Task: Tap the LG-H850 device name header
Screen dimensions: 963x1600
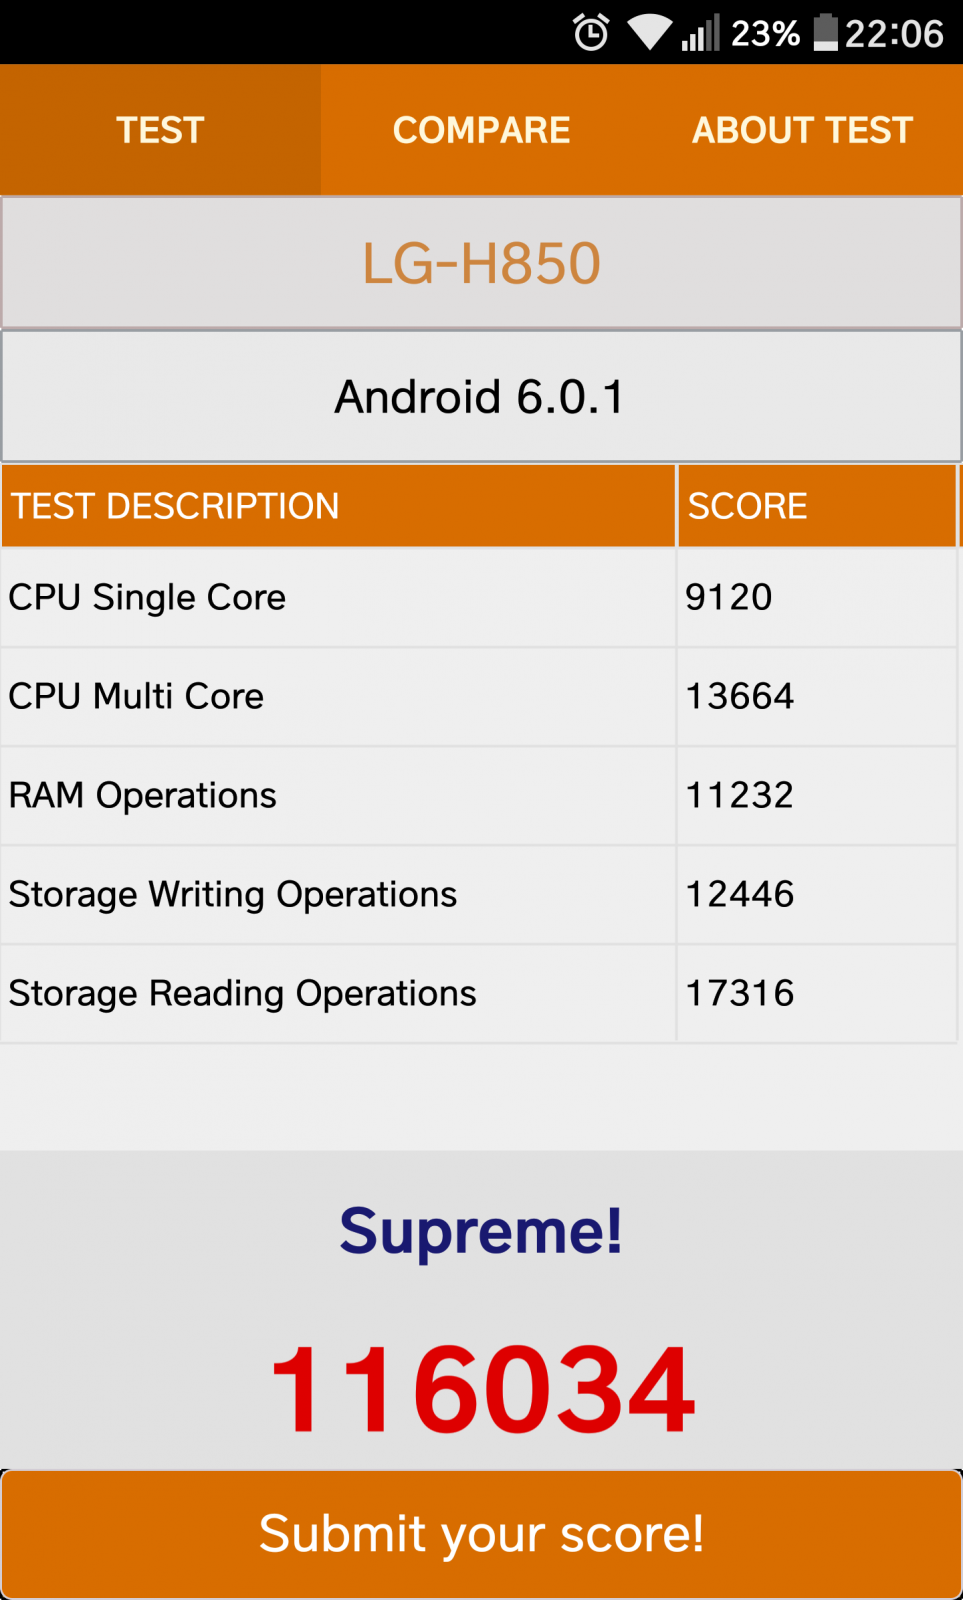Action: 481,263
